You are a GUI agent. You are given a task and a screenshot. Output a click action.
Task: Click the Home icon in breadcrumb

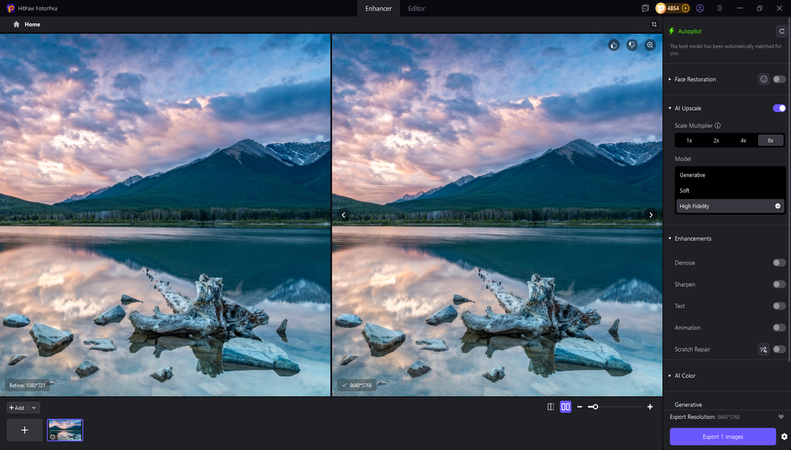(x=16, y=24)
